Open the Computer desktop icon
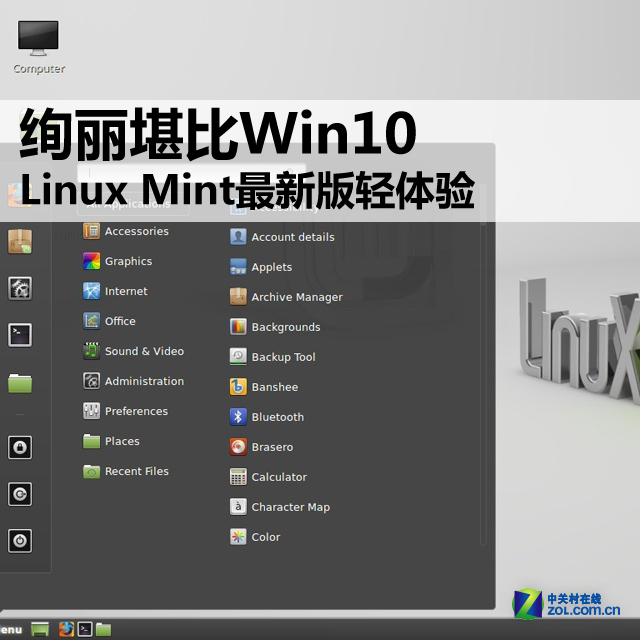The height and width of the screenshot is (640, 640). coord(38,47)
